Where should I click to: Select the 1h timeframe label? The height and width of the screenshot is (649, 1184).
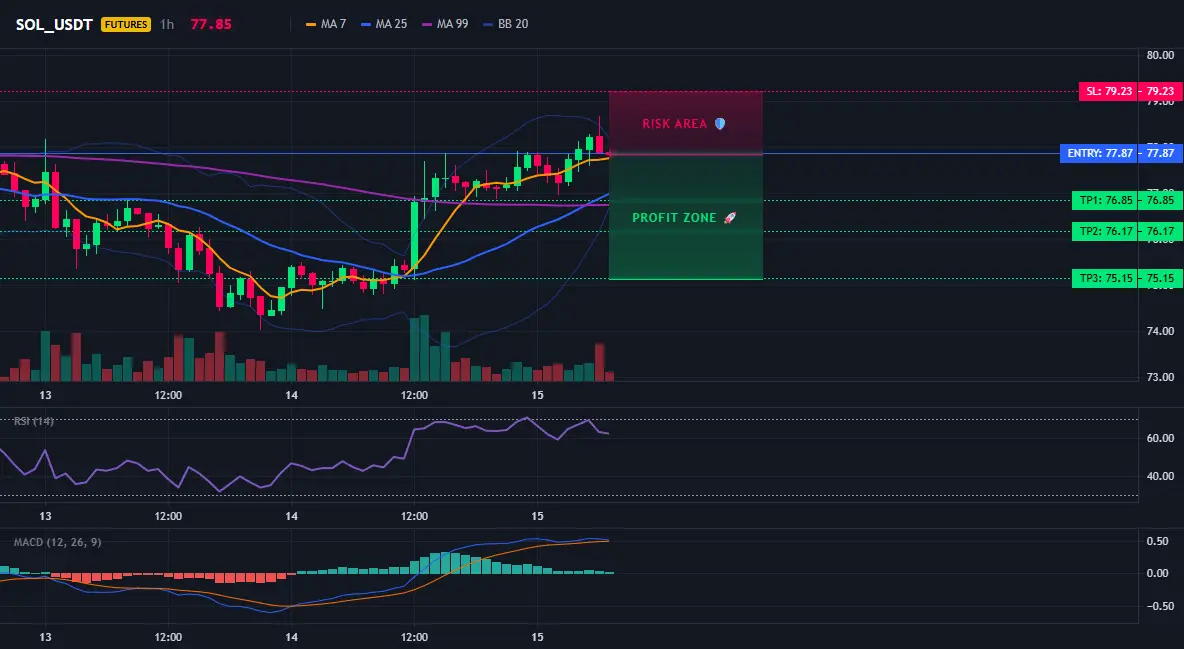[x=167, y=24]
